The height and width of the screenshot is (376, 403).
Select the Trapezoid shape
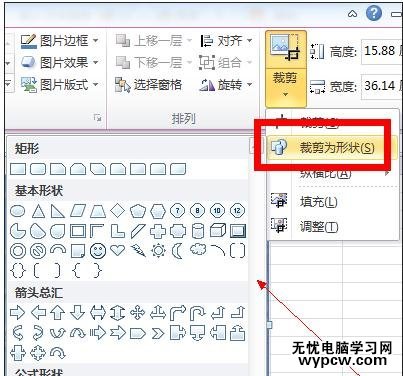coord(98,211)
